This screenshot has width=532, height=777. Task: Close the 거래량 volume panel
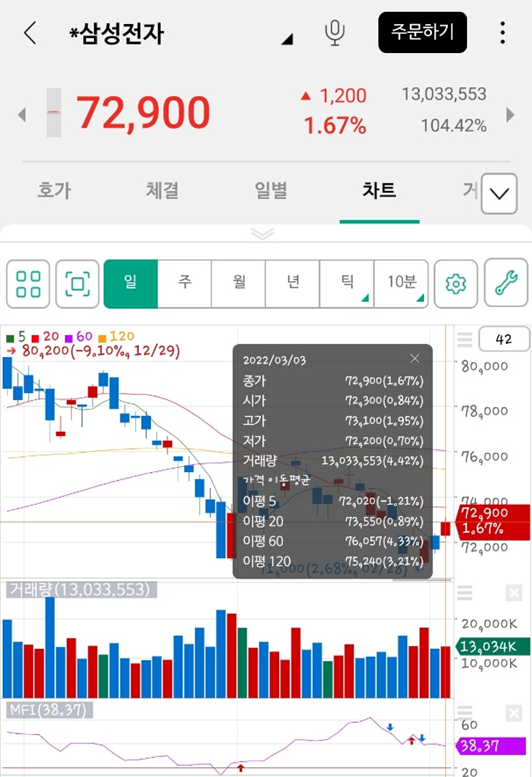coord(514,593)
